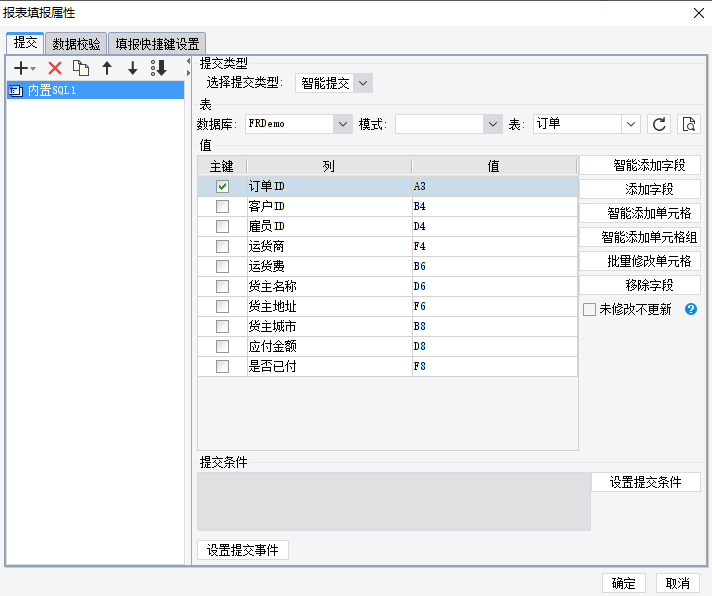Open the add item dropdown arrow beside plus
Screen dimensions: 712x596
33,69
